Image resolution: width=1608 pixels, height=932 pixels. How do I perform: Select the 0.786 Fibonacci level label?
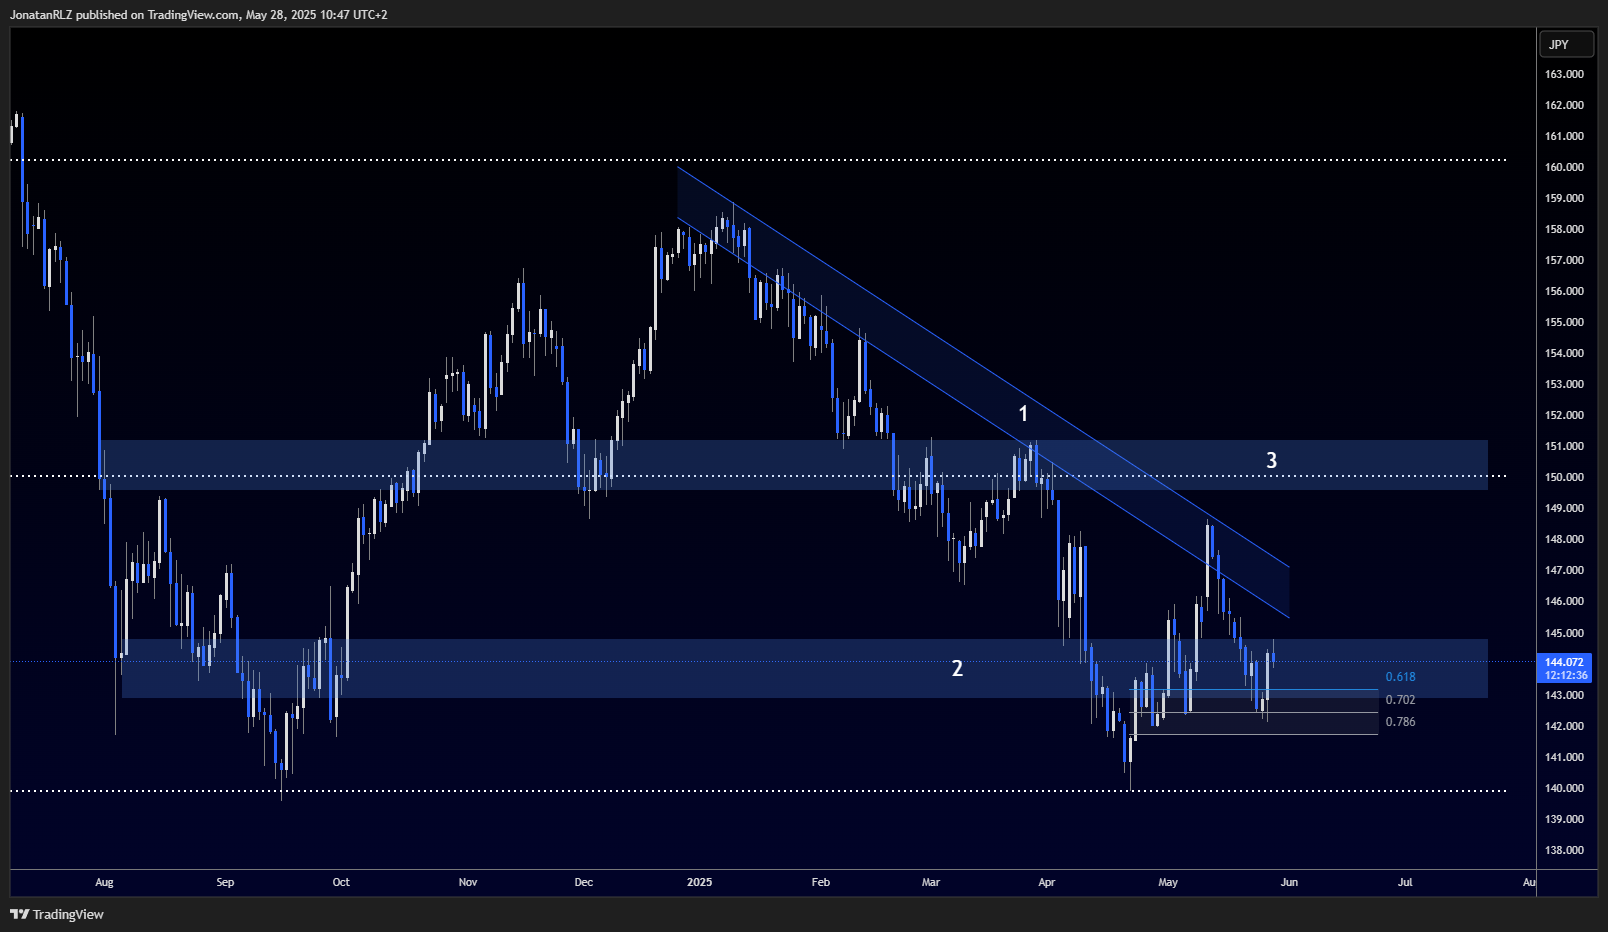coord(1400,722)
